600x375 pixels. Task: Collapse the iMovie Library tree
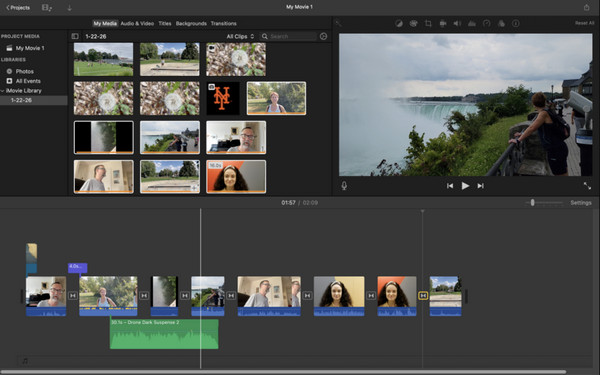tap(2, 91)
